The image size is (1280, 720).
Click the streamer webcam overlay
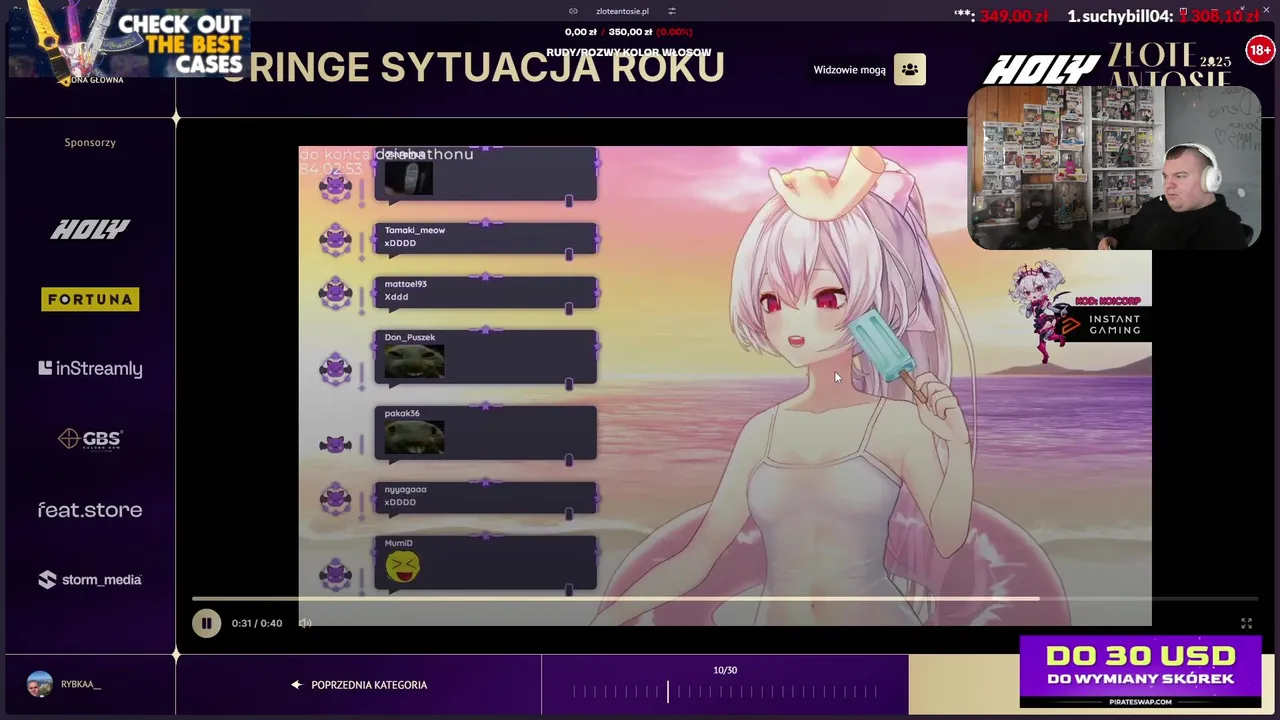click(1114, 167)
